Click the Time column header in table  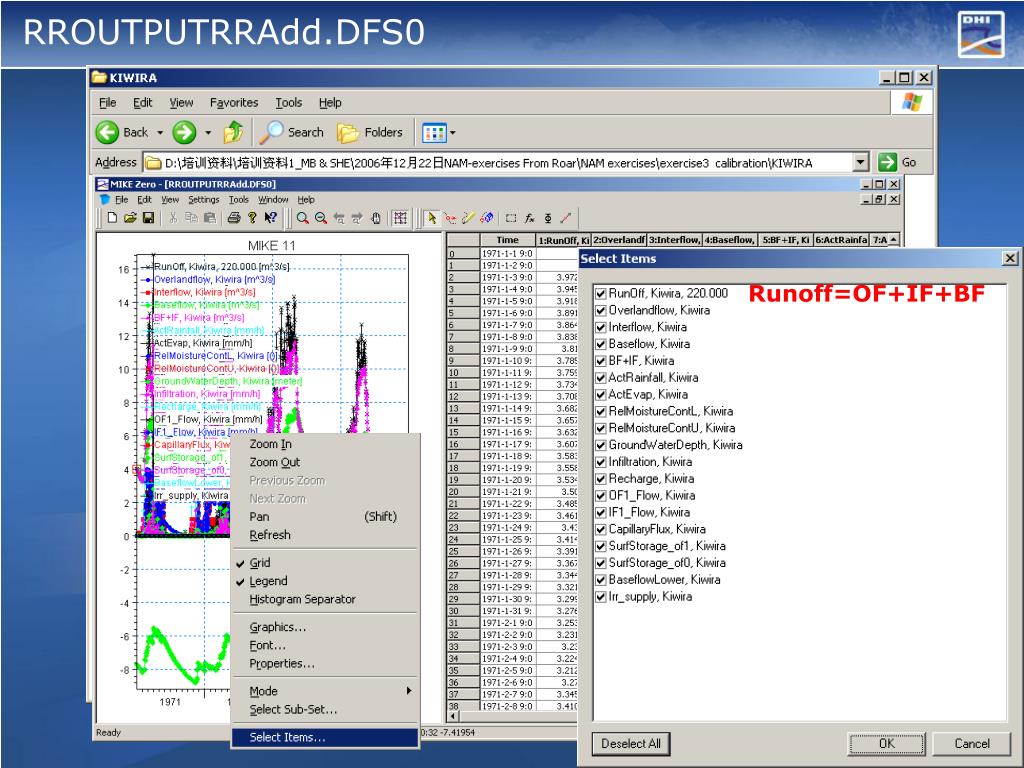tap(507, 240)
